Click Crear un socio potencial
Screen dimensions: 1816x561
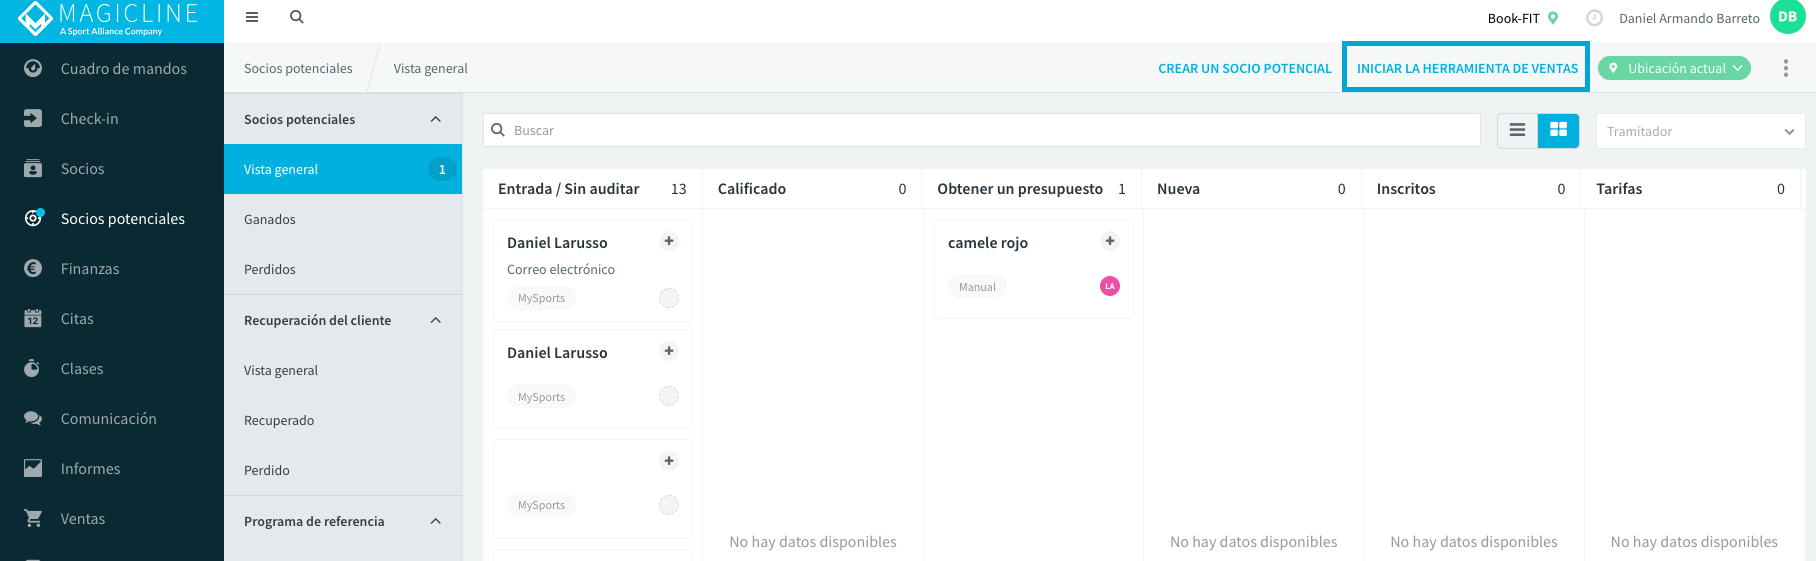pos(1245,68)
